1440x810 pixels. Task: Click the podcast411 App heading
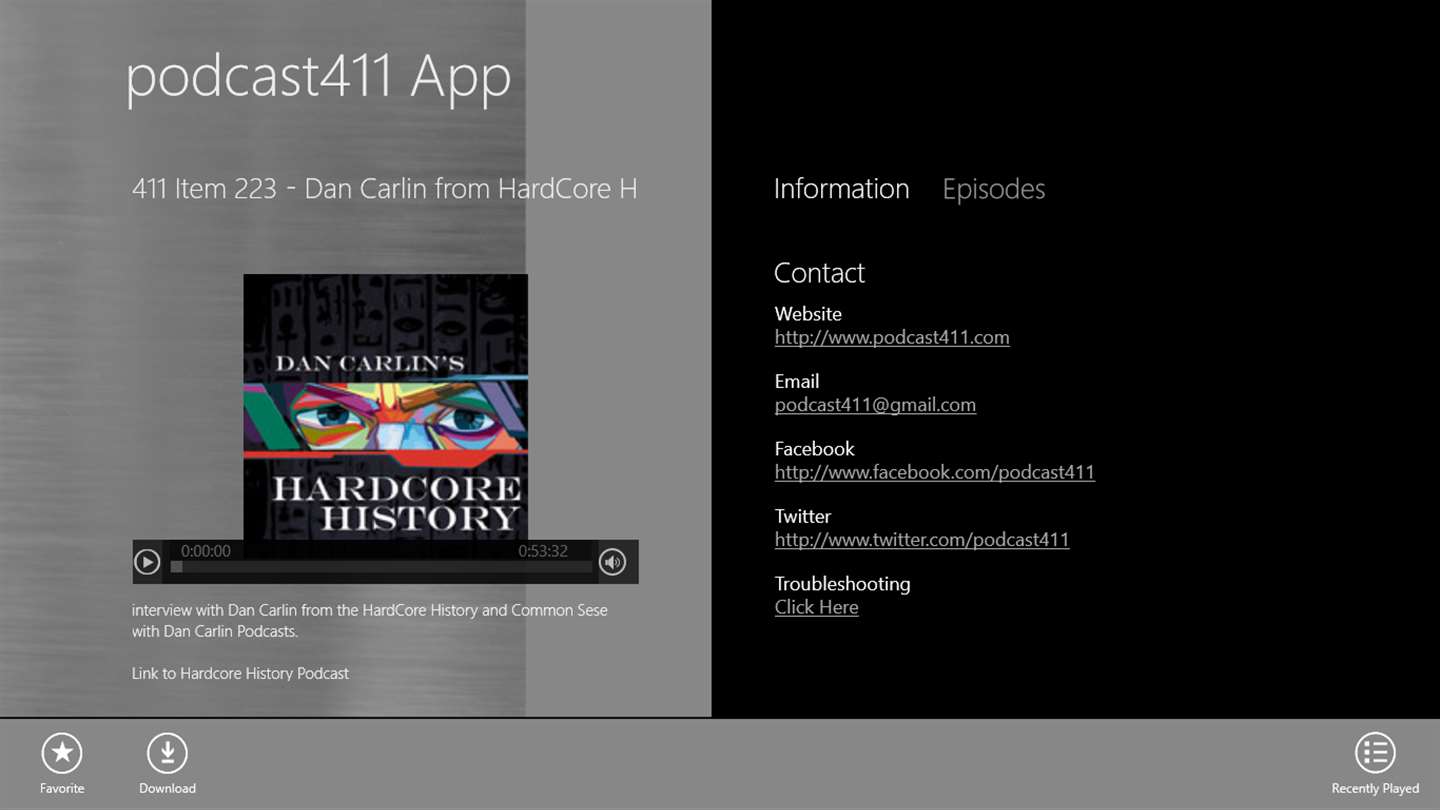point(318,77)
